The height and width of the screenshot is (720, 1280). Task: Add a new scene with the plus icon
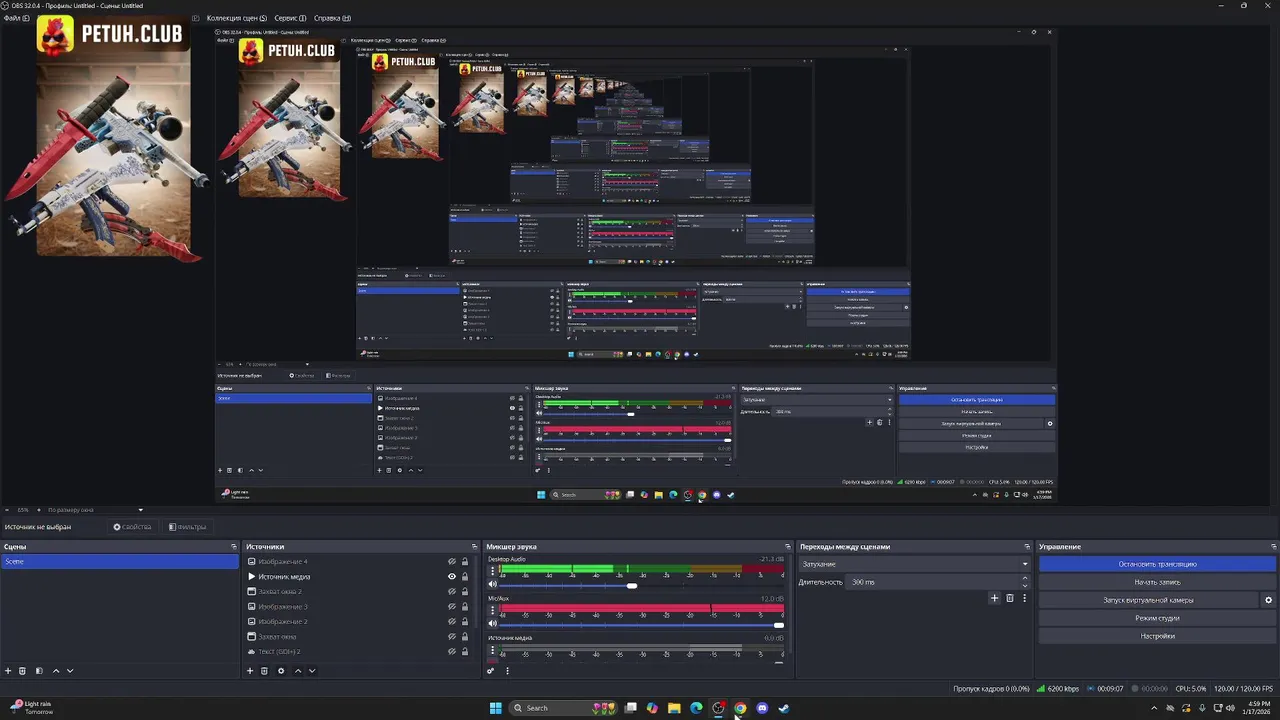coord(8,671)
